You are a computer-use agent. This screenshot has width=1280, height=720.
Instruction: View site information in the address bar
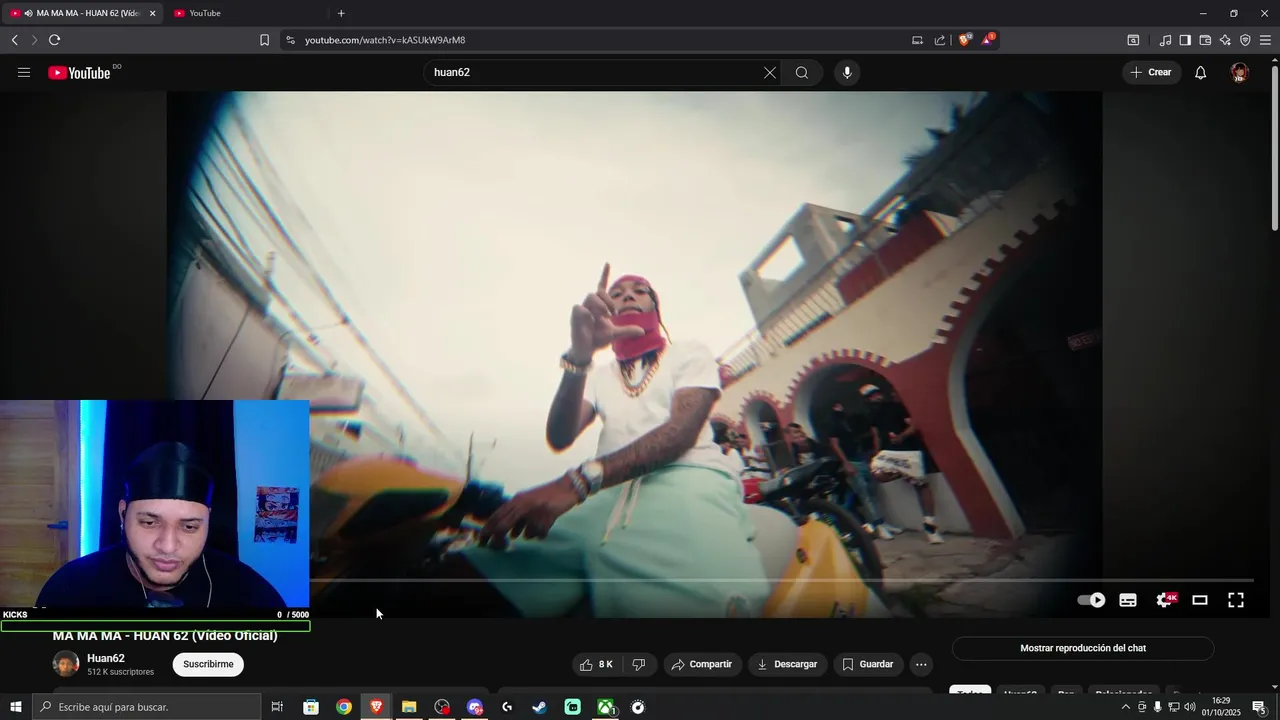(290, 40)
